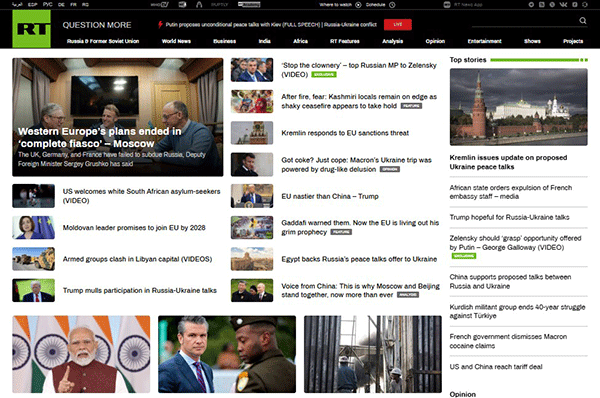The width and height of the screenshot is (600, 398).
Task: Click the red lightning bolt breaking-news icon
Action: pos(160,24)
